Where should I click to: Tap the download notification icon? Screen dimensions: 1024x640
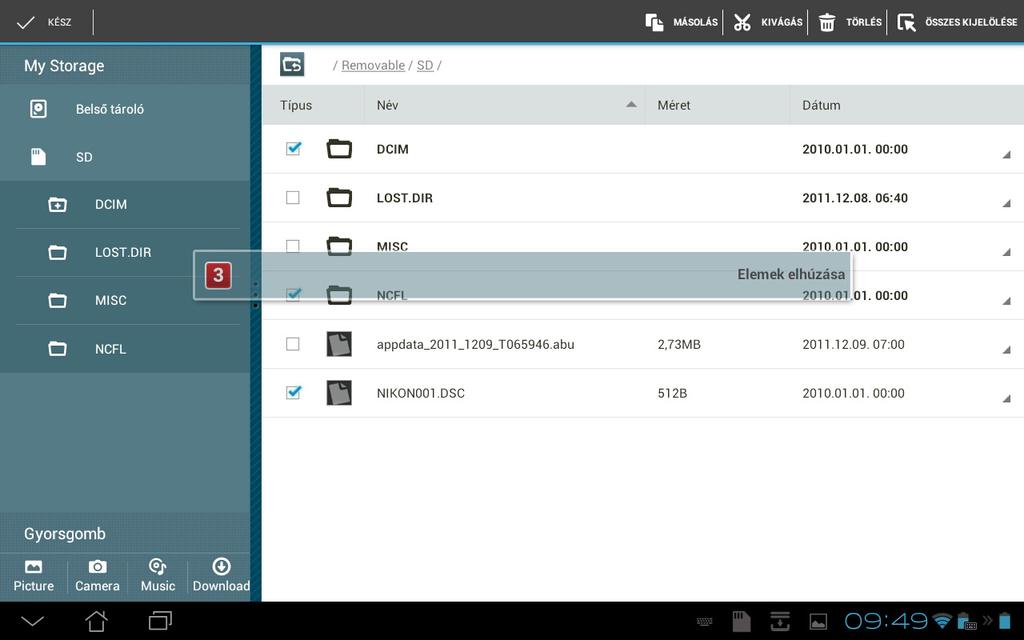(780, 621)
